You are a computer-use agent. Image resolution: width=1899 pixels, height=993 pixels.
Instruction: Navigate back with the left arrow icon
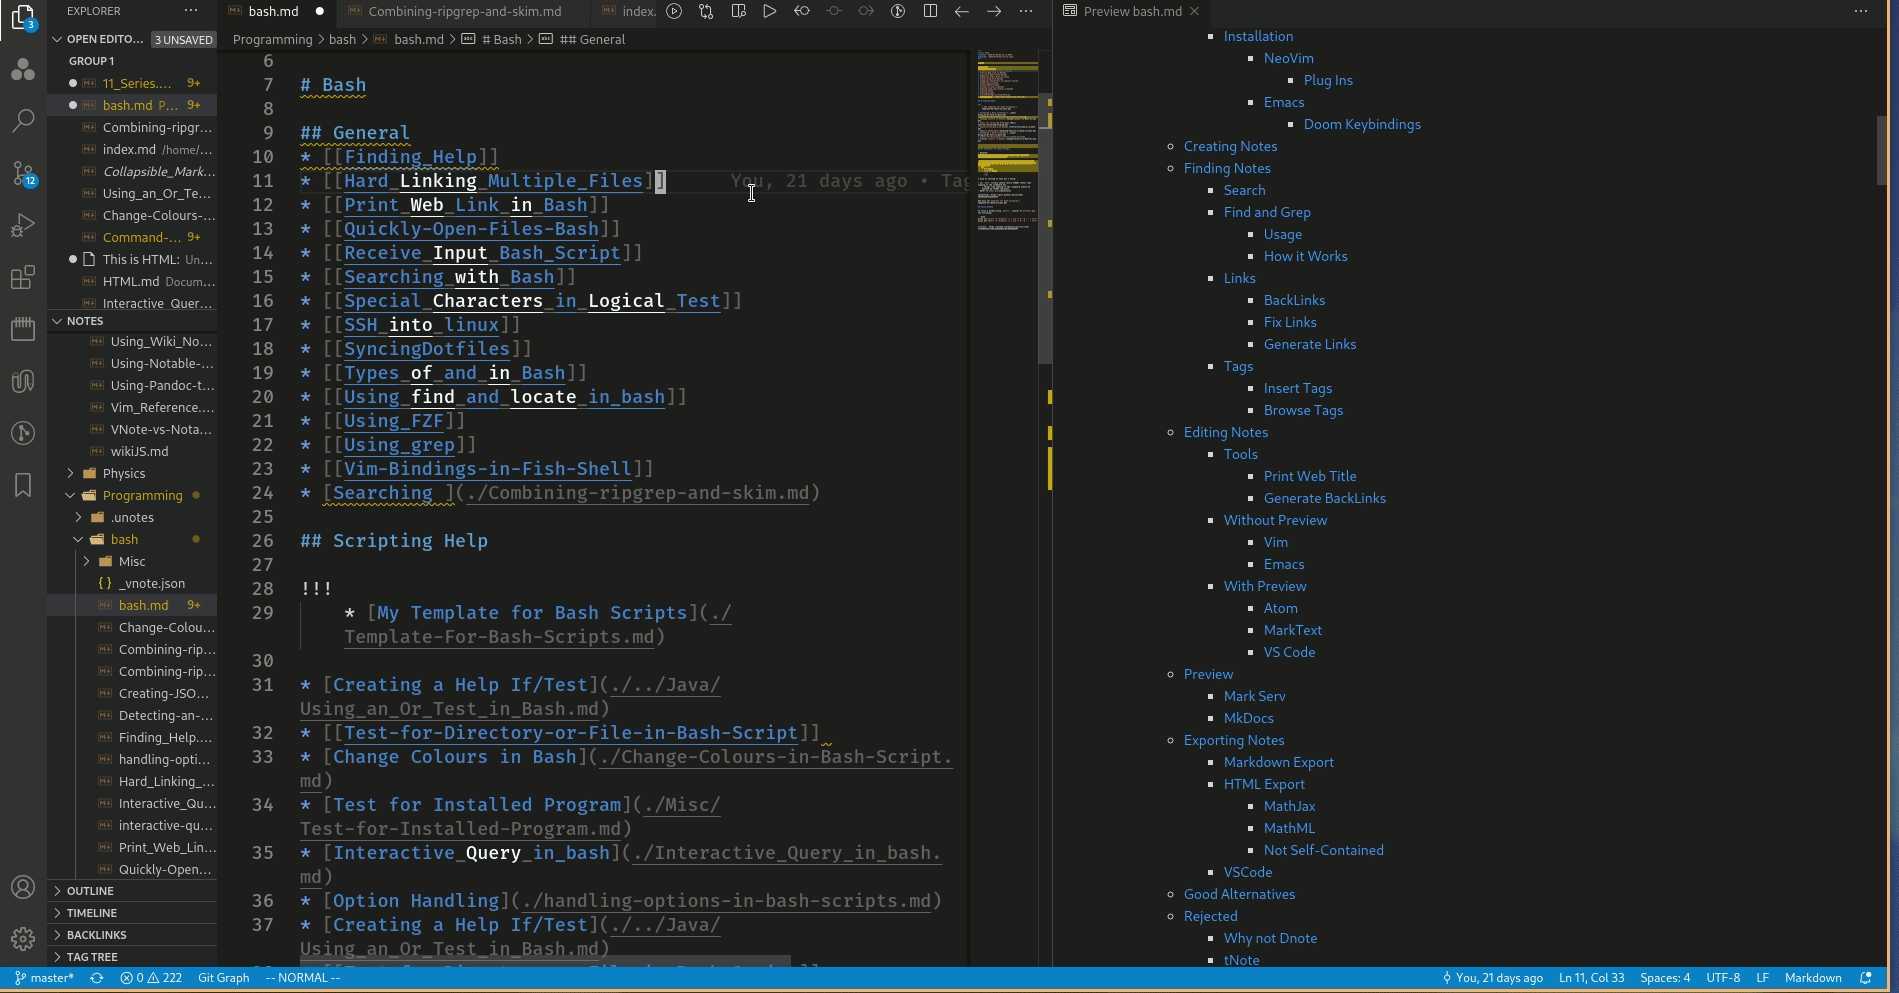pos(962,11)
